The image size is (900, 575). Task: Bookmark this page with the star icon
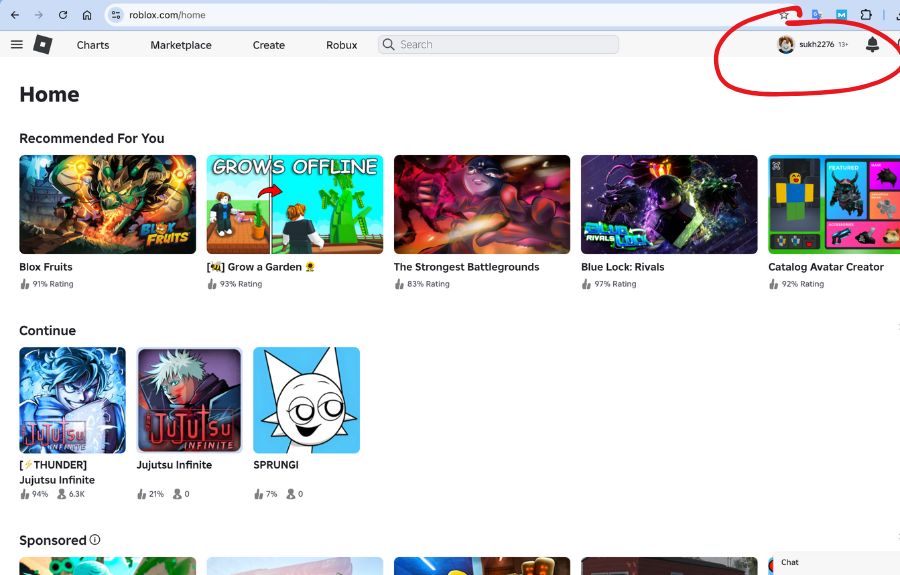[x=783, y=15]
